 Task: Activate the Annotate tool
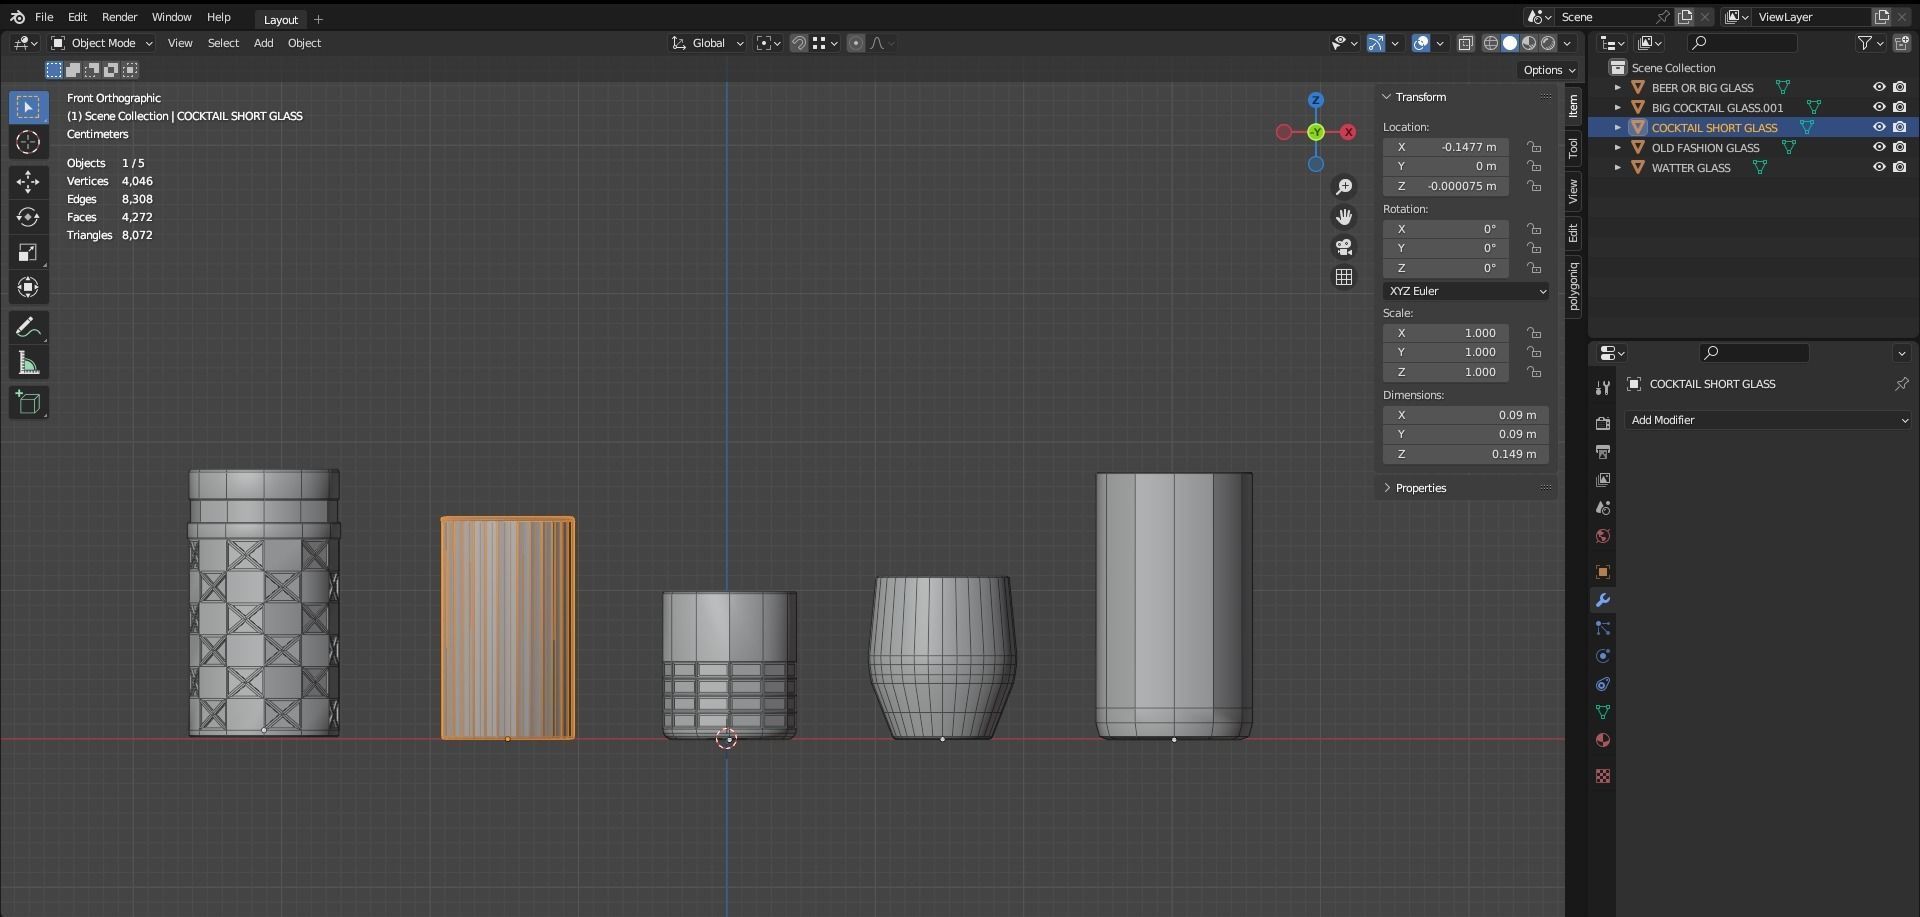tap(28, 328)
